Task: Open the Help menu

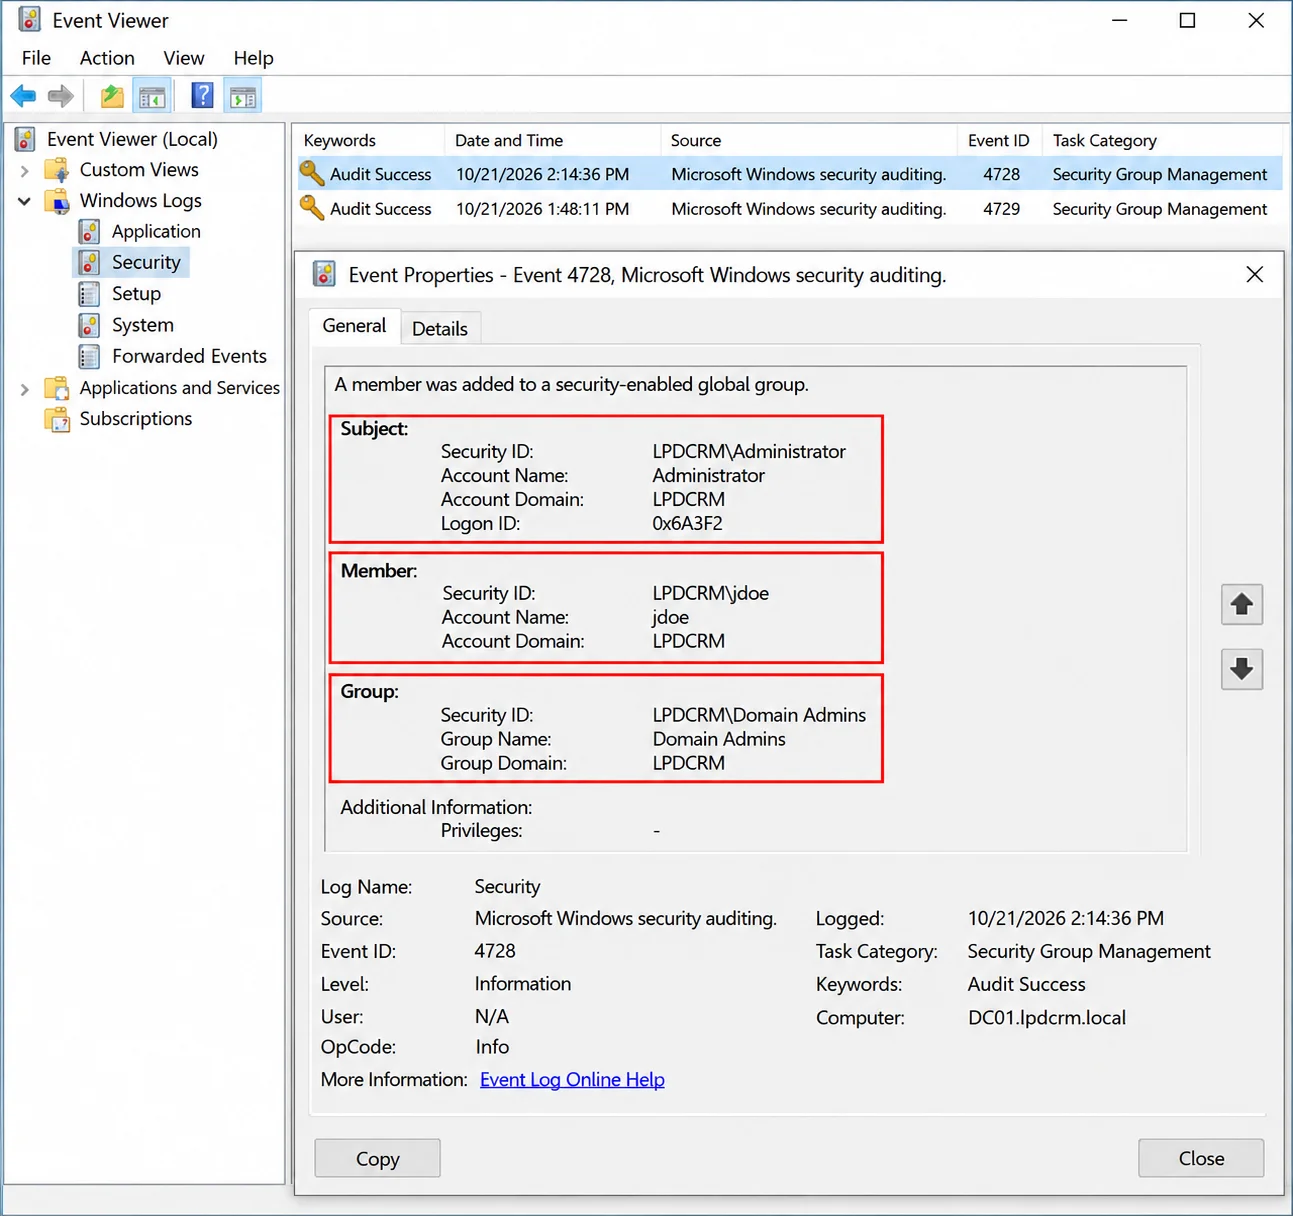Action: (x=253, y=58)
